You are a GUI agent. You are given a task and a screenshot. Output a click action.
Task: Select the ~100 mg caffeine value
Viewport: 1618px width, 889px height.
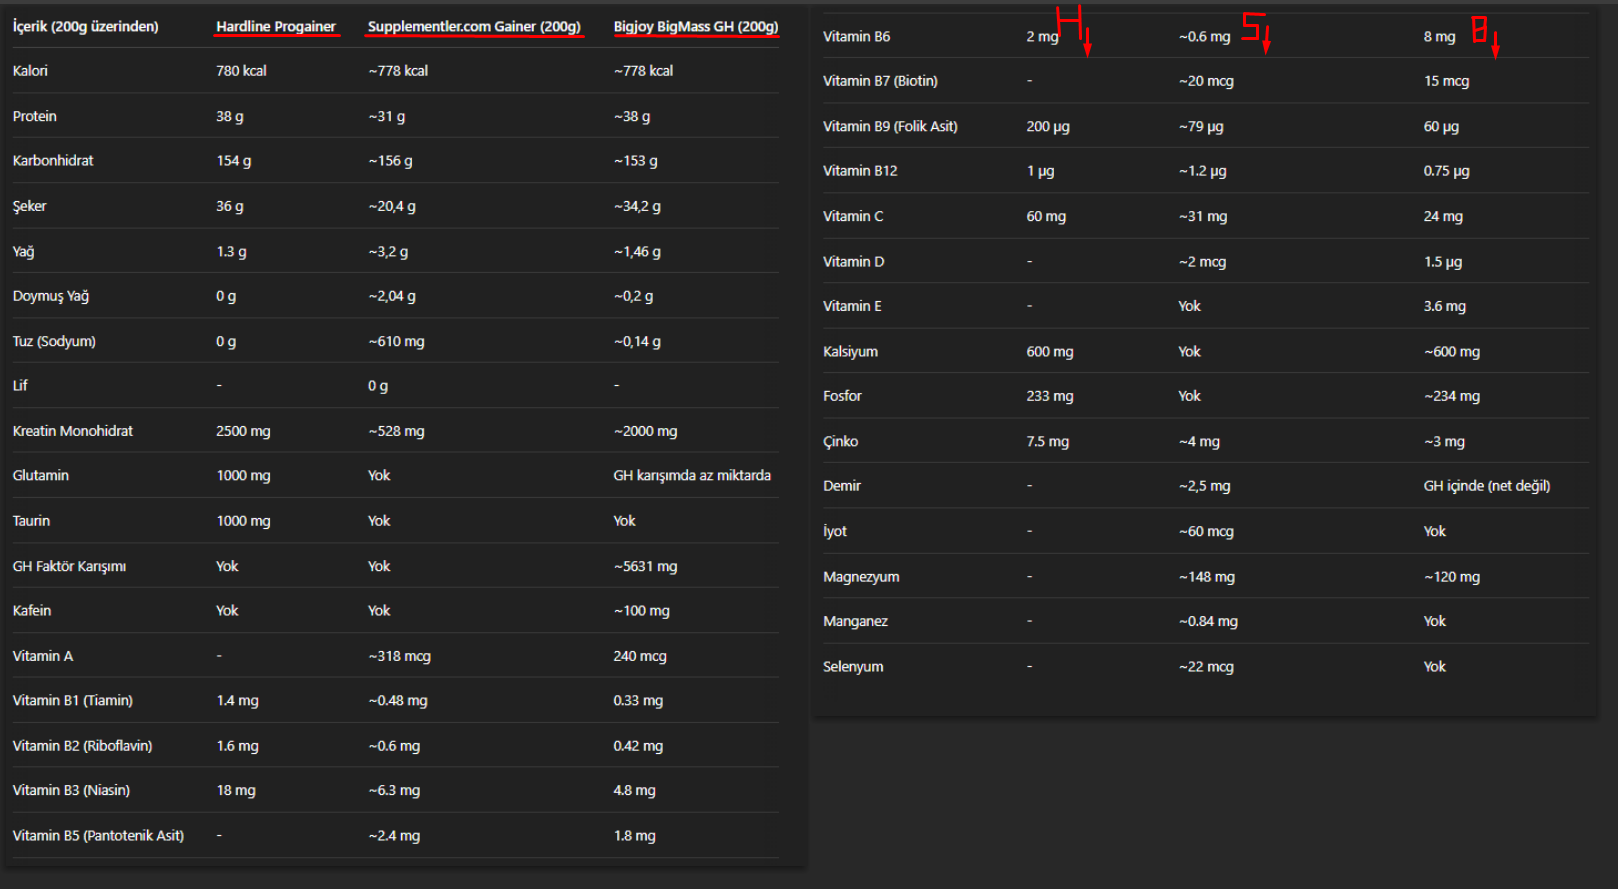[642, 611]
